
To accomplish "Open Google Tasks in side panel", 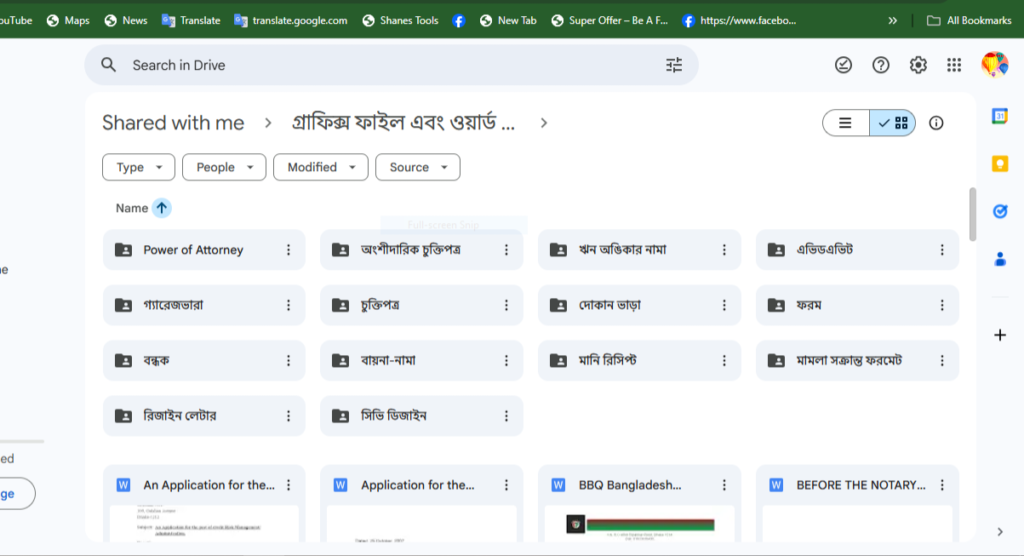I will (999, 211).
